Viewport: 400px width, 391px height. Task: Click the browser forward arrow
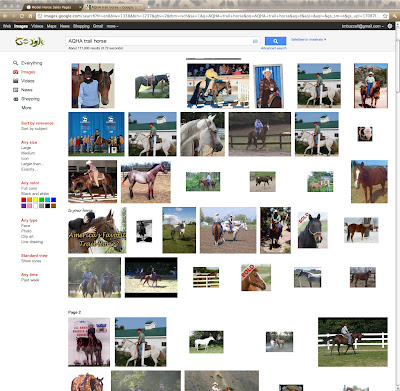coord(14,16)
